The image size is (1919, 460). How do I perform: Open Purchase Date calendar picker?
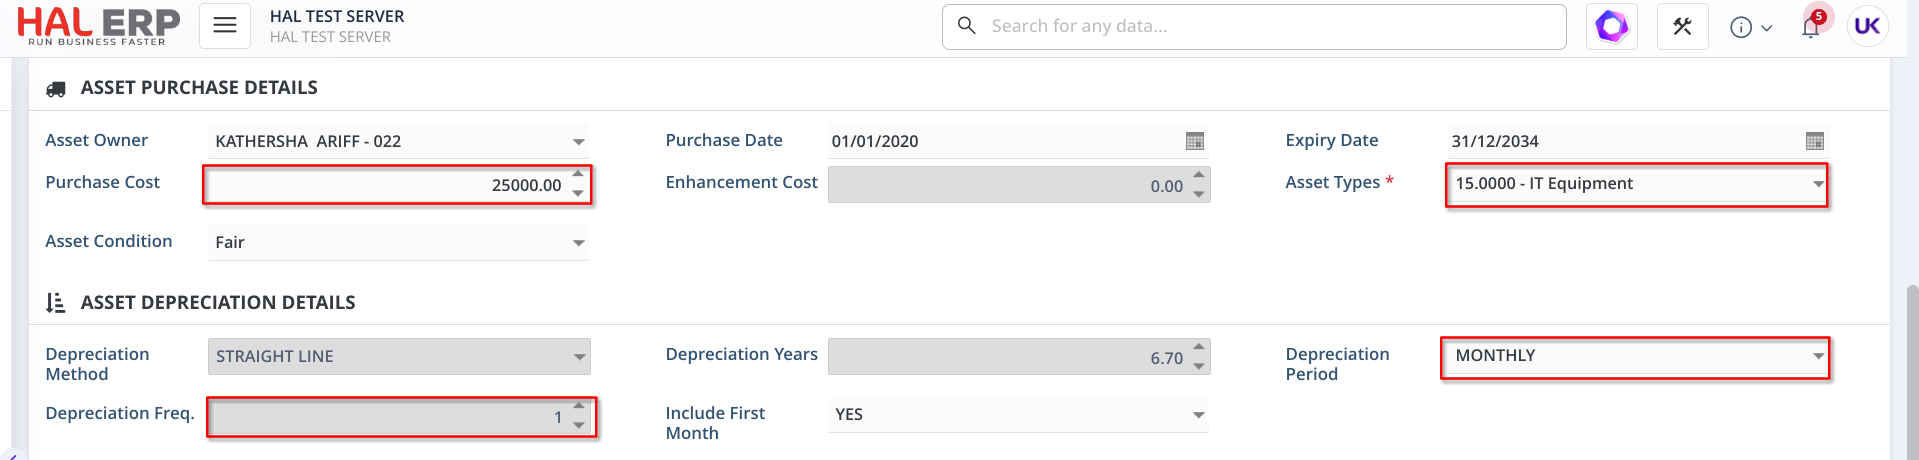click(1194, 141)
